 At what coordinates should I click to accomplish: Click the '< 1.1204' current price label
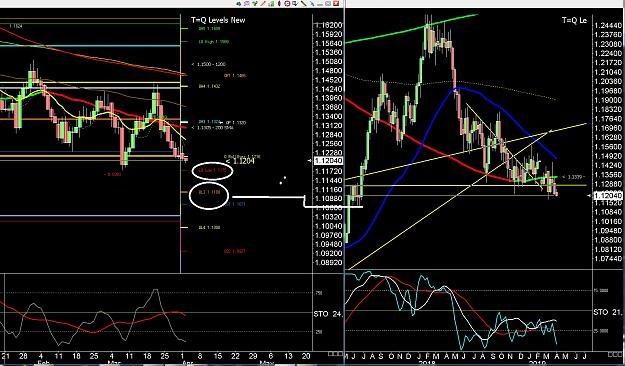pyautogui.click(x=240, y=161)
